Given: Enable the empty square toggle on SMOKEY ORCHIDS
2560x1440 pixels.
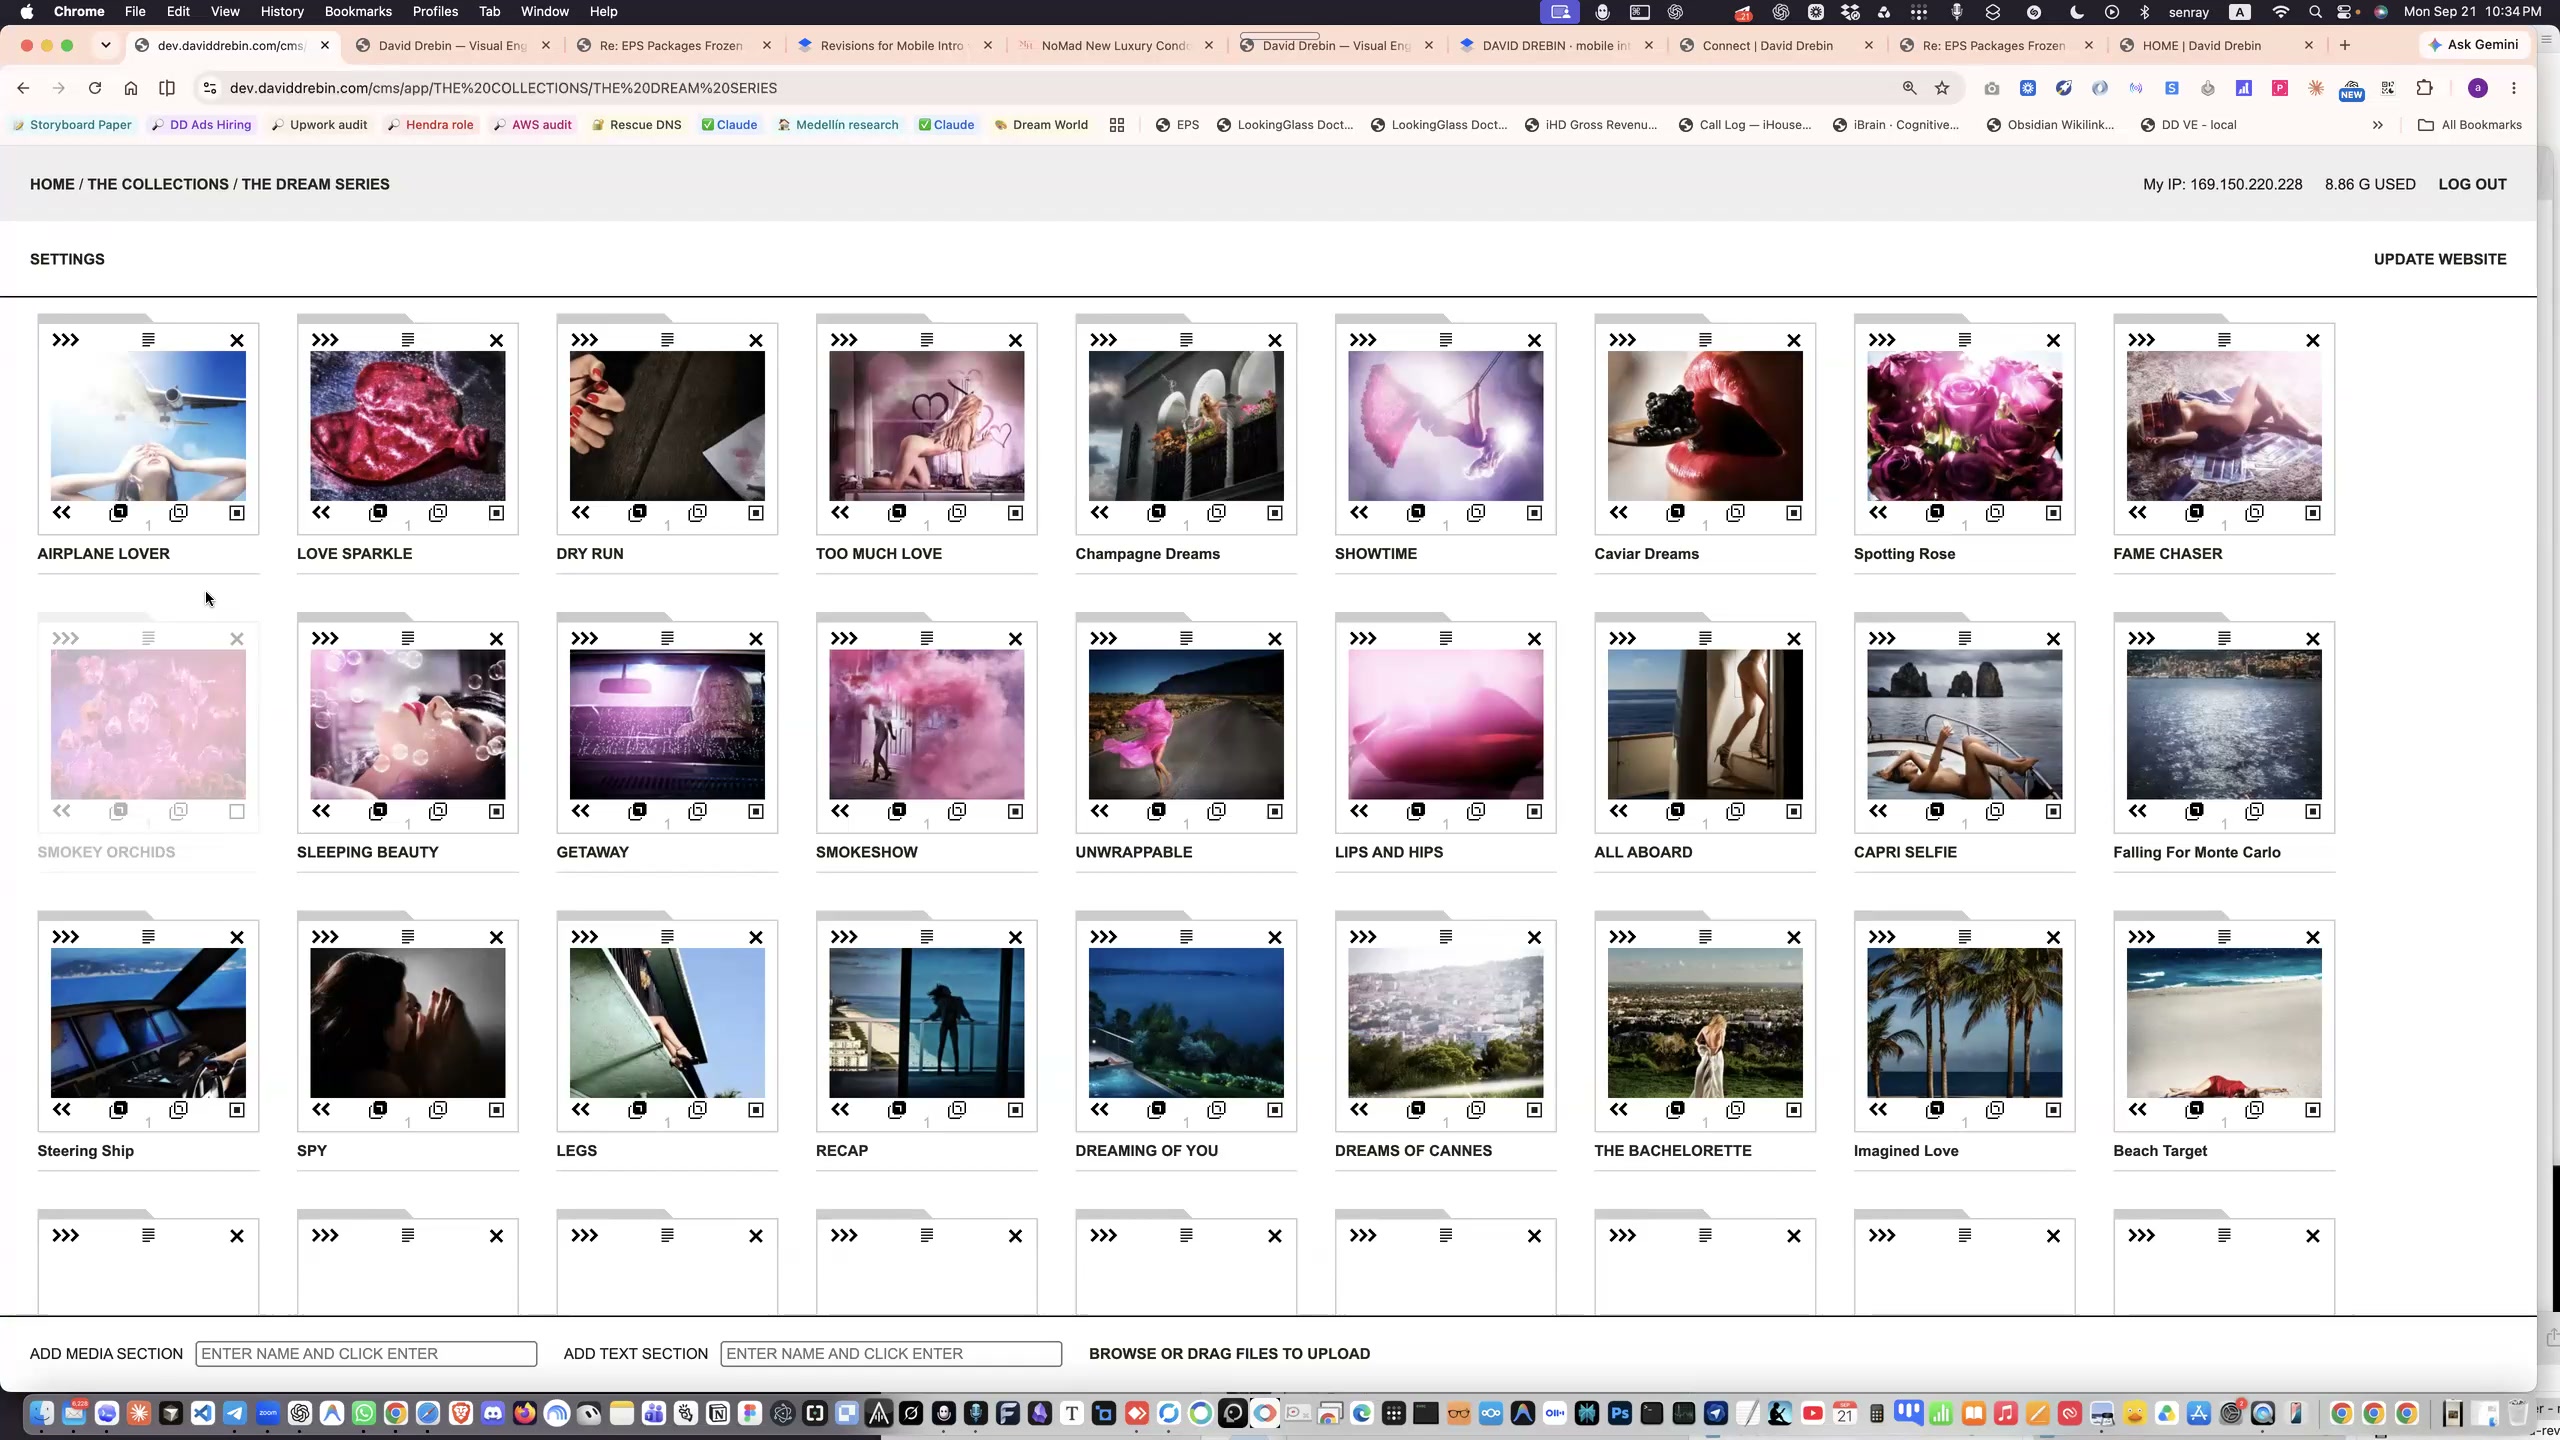Looking at the screenshot, I should click(237, 811).
